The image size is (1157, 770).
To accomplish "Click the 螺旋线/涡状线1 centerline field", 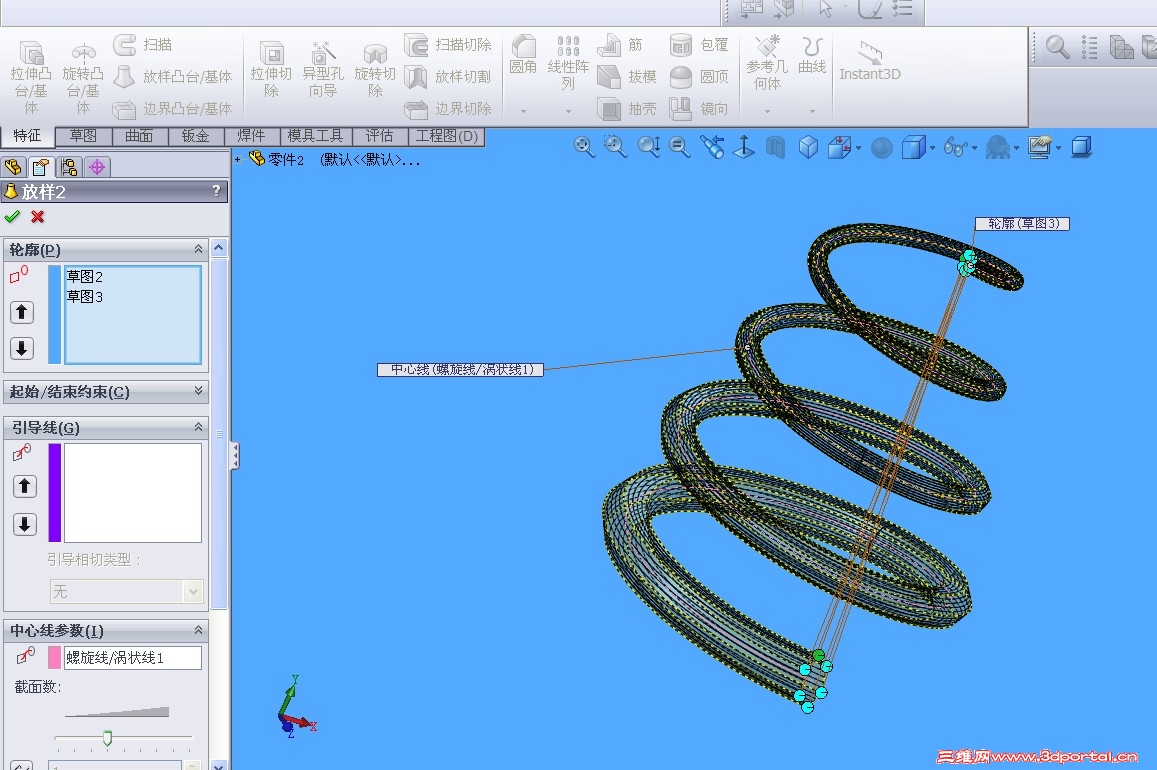I will point(132,658).
